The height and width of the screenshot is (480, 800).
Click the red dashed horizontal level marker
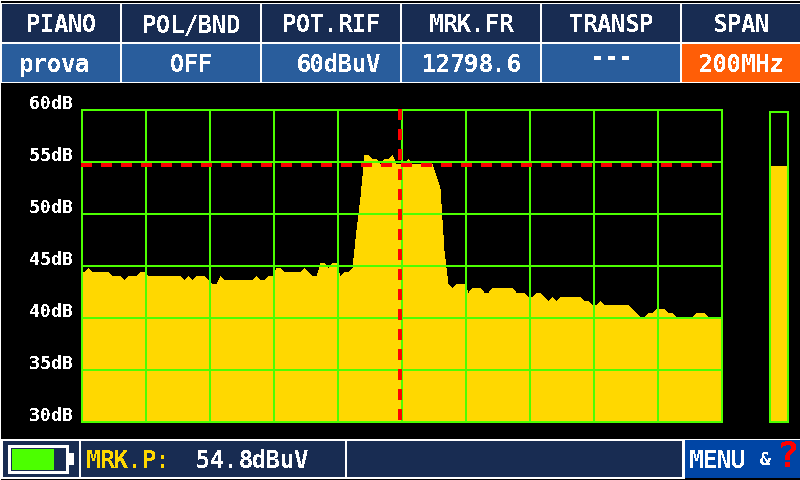(398, 165)
